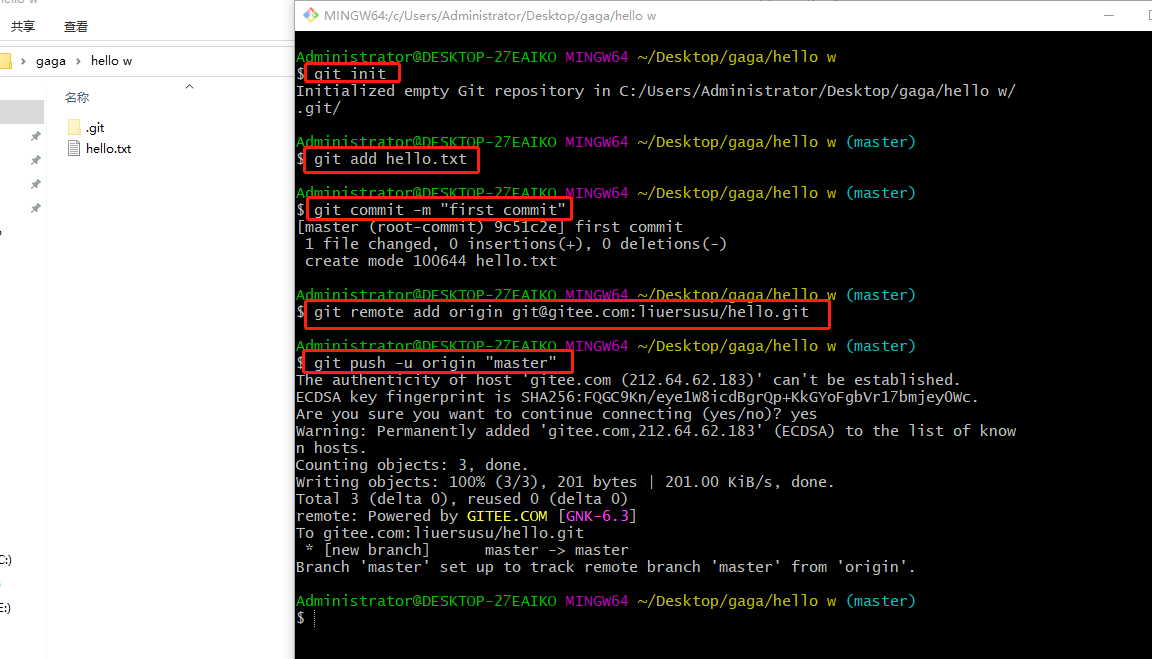The width and height of the screenshot is (1152, 659).
Task: Select the hello.txt file name
Action: tap(109, 148)
